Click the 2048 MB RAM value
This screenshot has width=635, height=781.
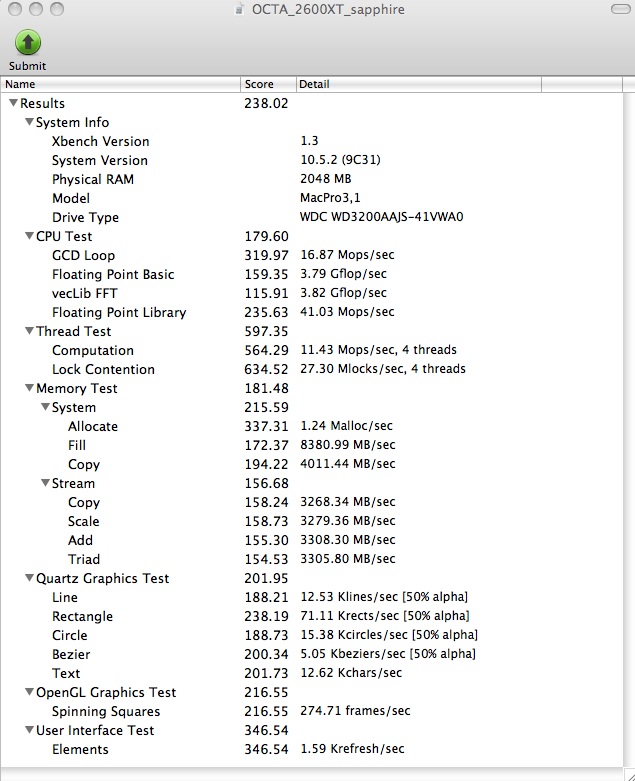click(x=326, y=179)
